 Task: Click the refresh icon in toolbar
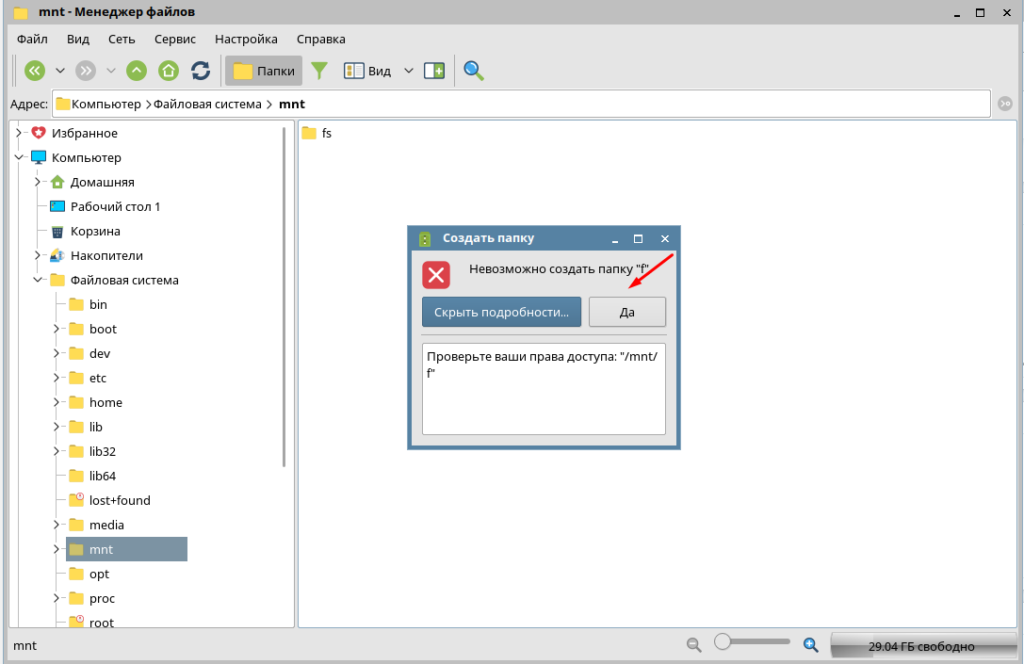click(x=201, y=71)
